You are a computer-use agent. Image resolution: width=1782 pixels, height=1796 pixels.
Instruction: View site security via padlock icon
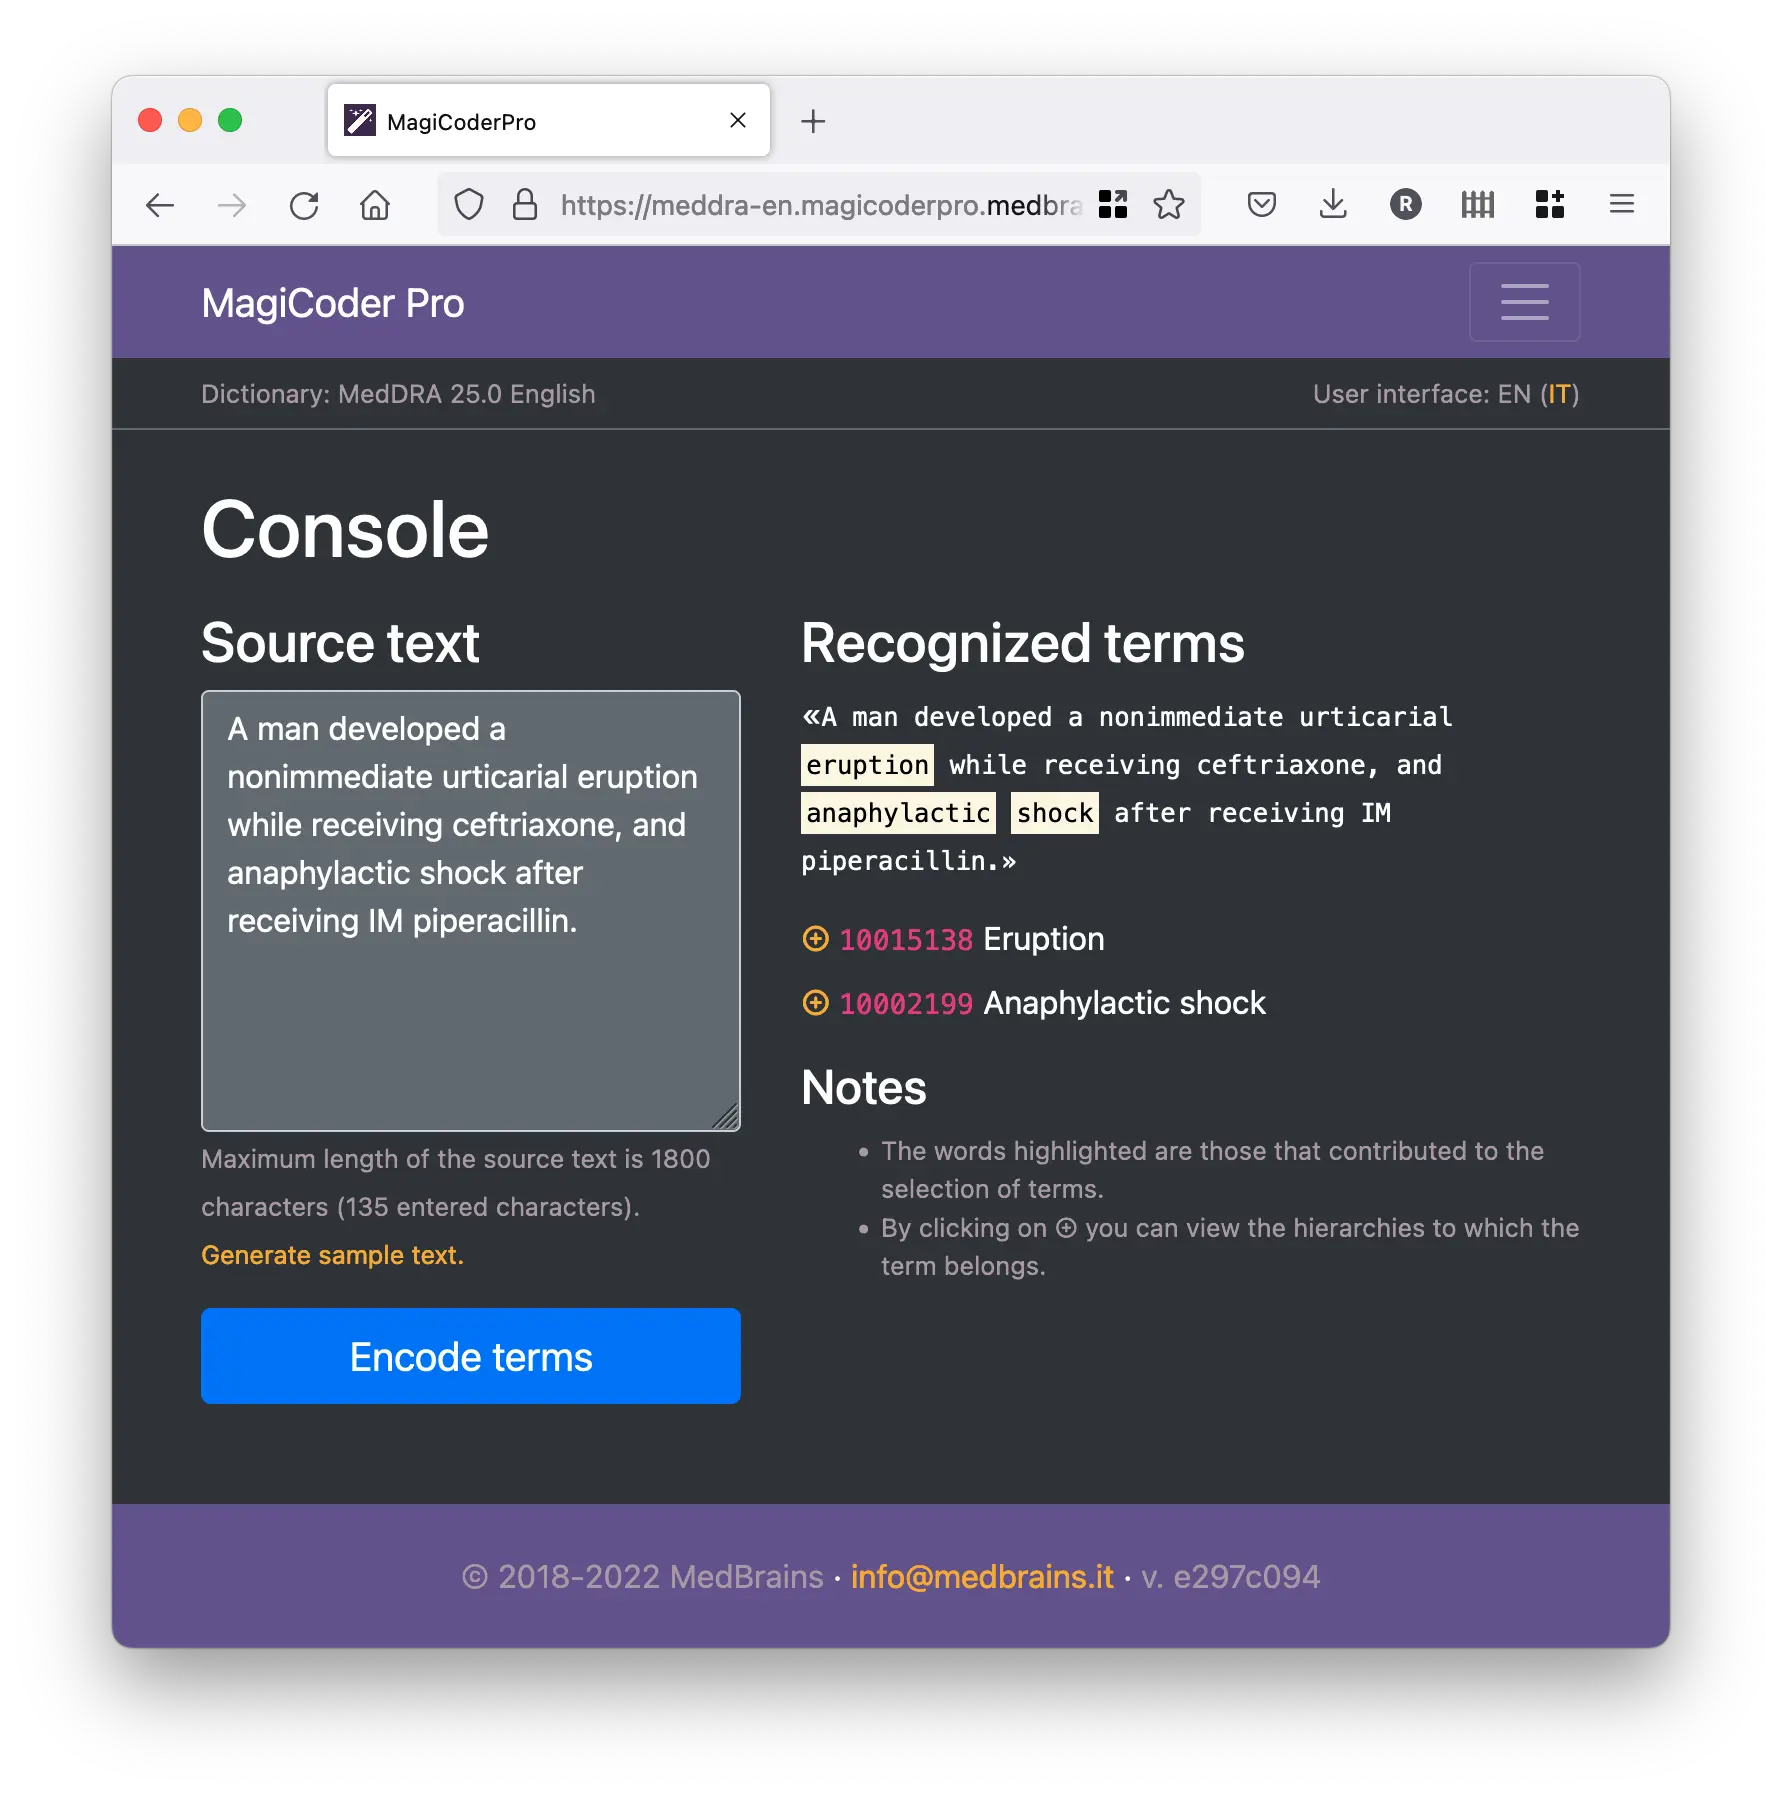point(525,205)
